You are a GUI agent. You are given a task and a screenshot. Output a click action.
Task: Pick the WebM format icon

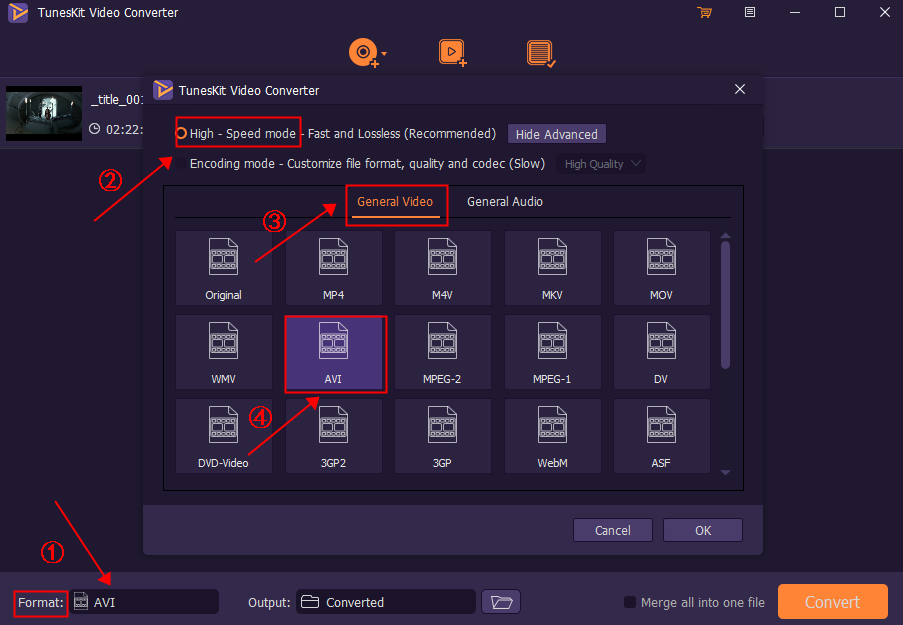[552, 435]
